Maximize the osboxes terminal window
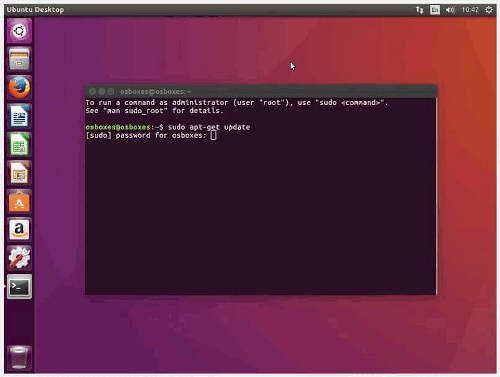500x377 pixels. pyautogui.click(x=111, y=91)
